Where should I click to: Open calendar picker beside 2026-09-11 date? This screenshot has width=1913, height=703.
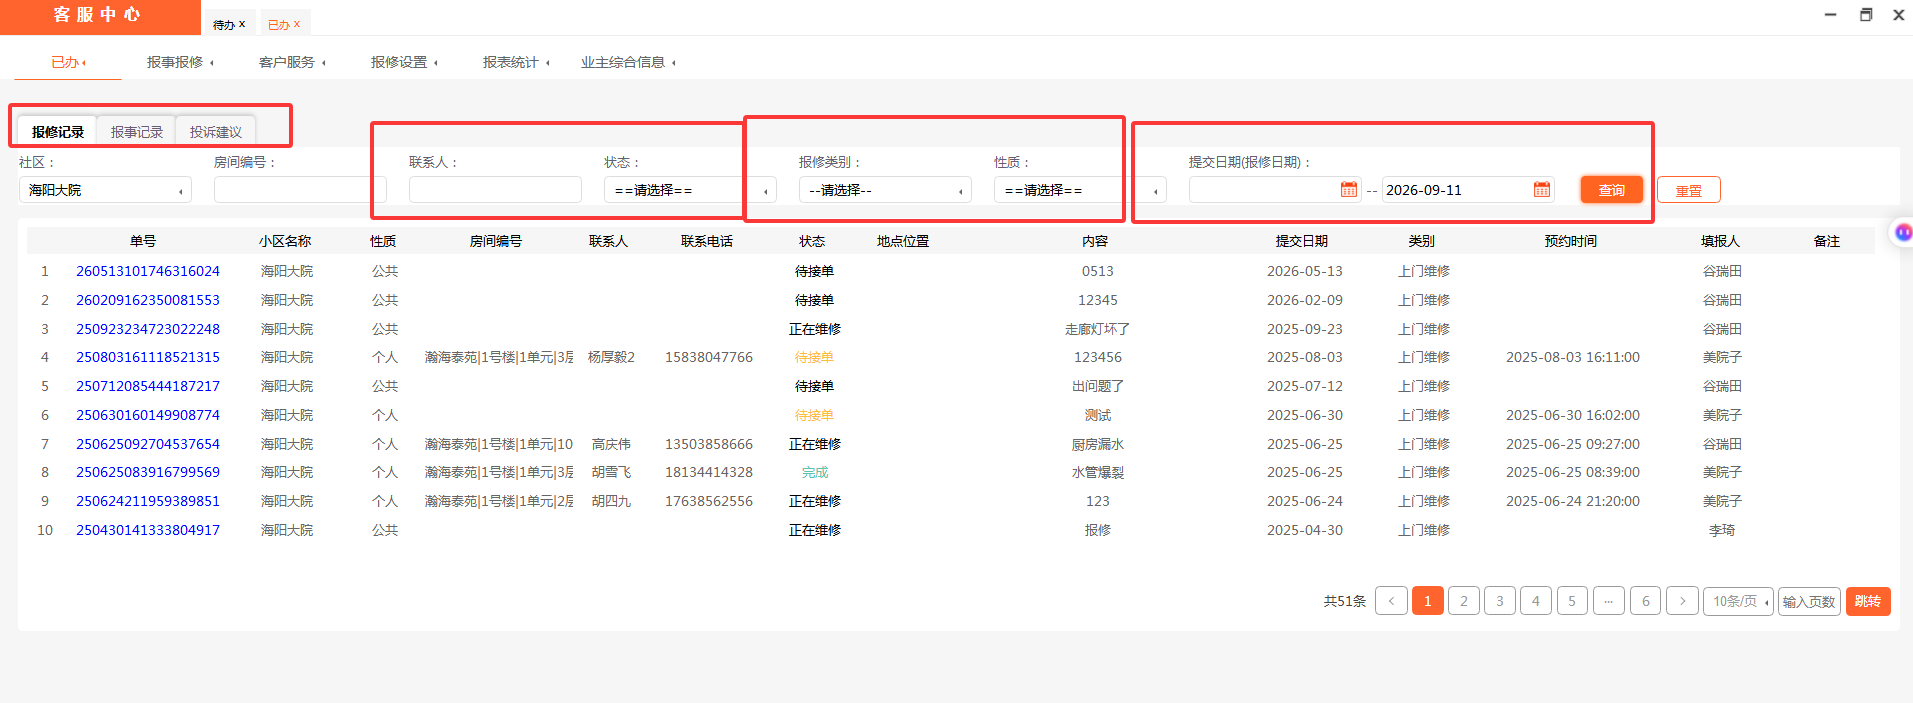click(x=1541, y=190)
